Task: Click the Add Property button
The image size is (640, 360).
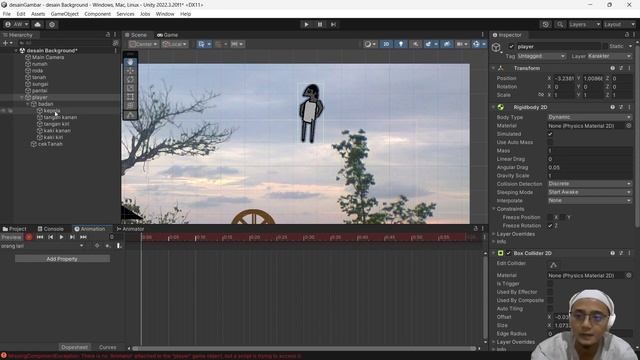Action: pos(62,259)
